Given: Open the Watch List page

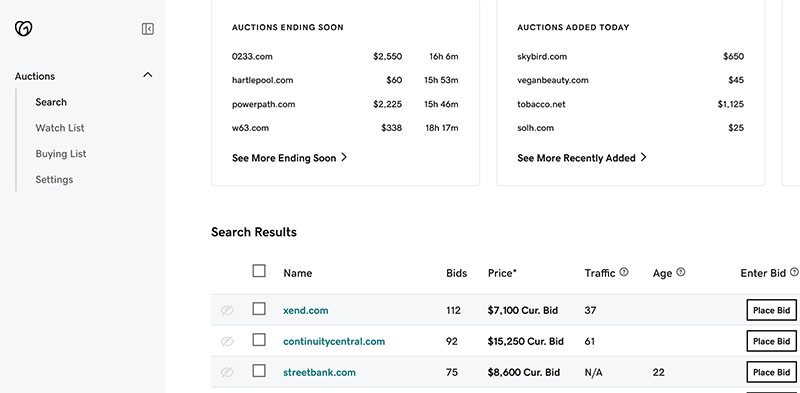Looking at the screenshot, I should [x=60, y=128].
